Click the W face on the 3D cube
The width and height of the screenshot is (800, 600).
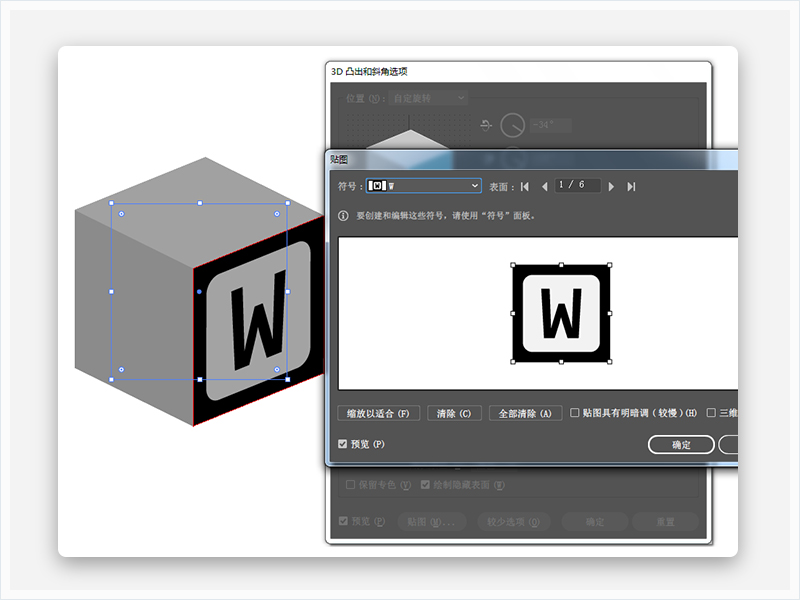[257, 320]
